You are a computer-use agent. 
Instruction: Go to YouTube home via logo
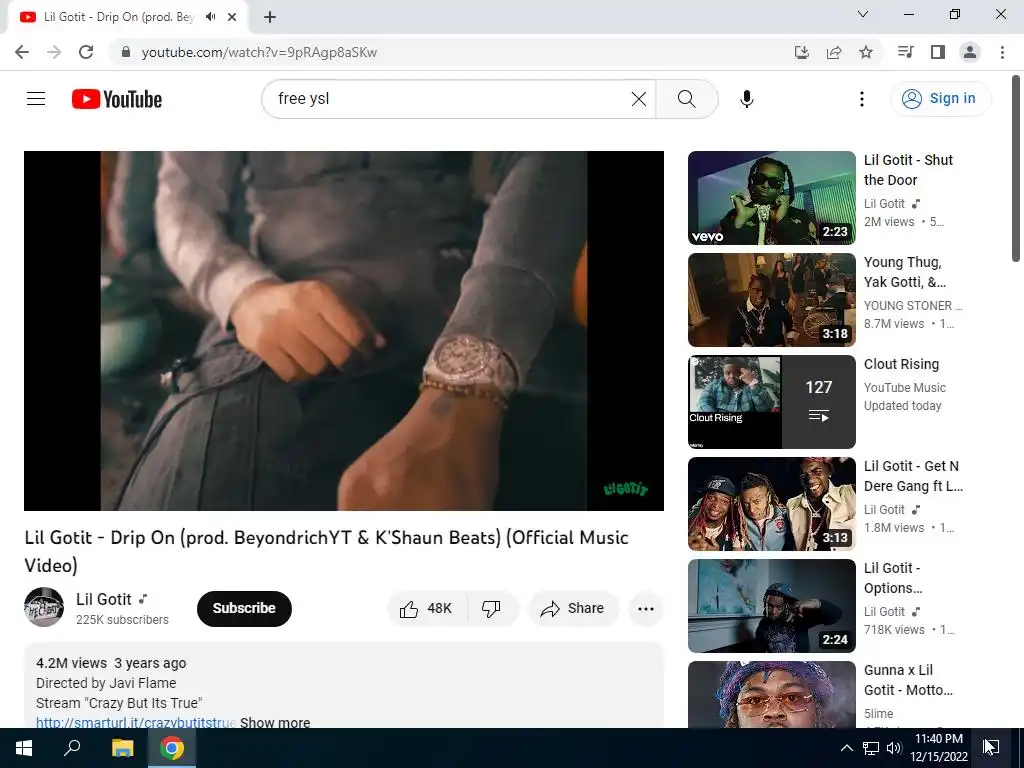(x=117, y=99)
